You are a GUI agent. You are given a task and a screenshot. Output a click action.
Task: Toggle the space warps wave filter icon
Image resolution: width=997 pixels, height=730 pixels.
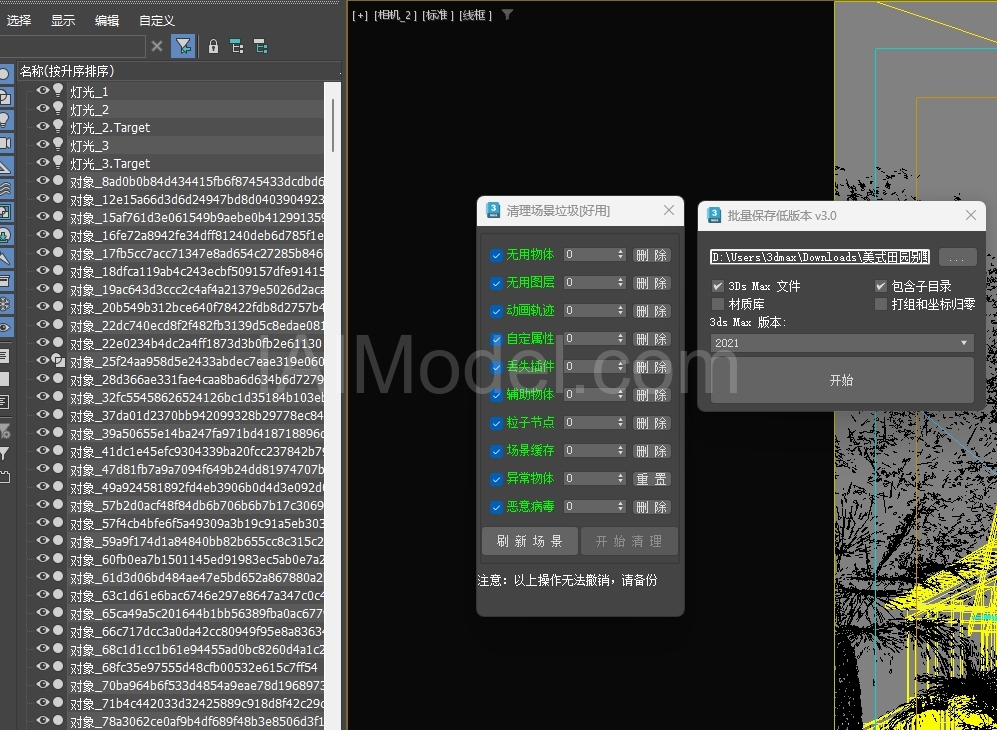pyautogui.click(x=4, y=189)
